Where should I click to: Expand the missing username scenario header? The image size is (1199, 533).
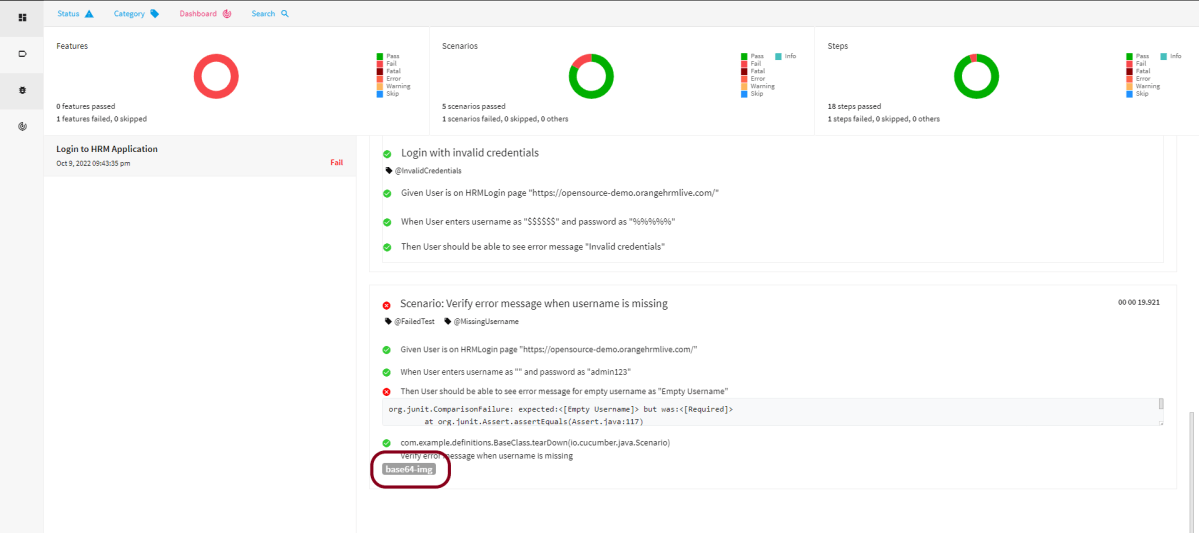(534, 303)
